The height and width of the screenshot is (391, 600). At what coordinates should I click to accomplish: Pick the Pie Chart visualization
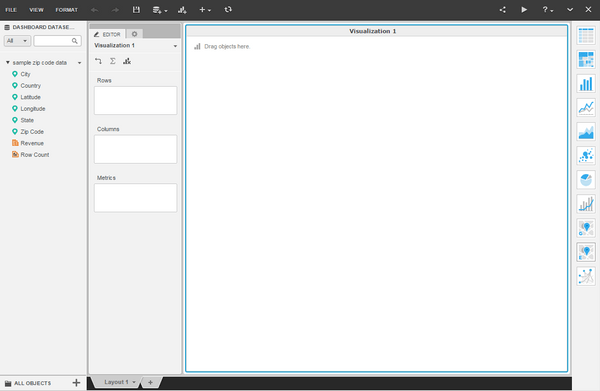586,180
